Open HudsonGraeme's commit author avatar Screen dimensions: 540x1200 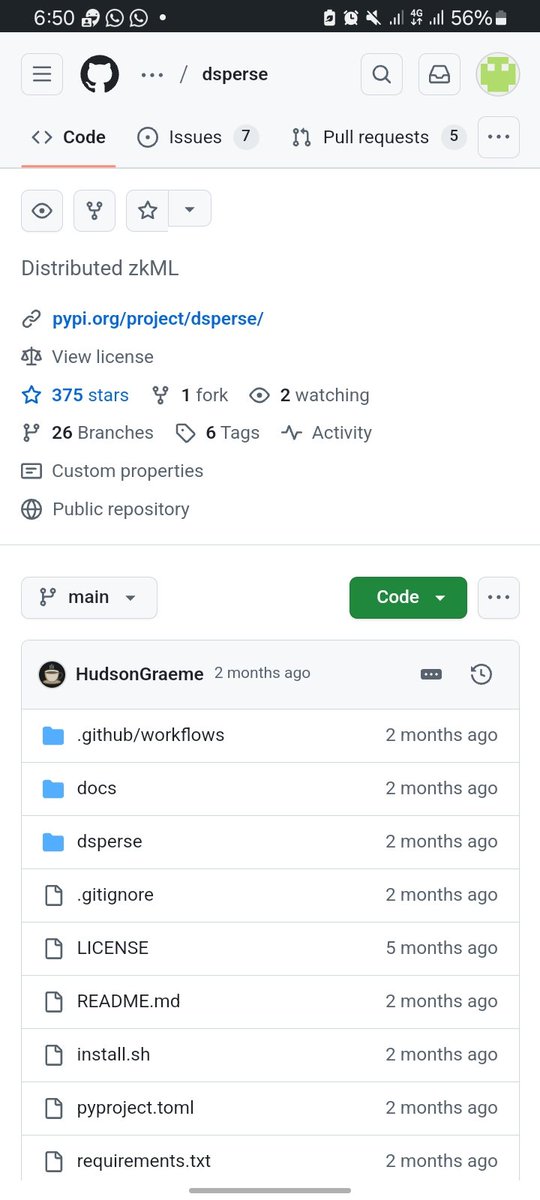52,674
